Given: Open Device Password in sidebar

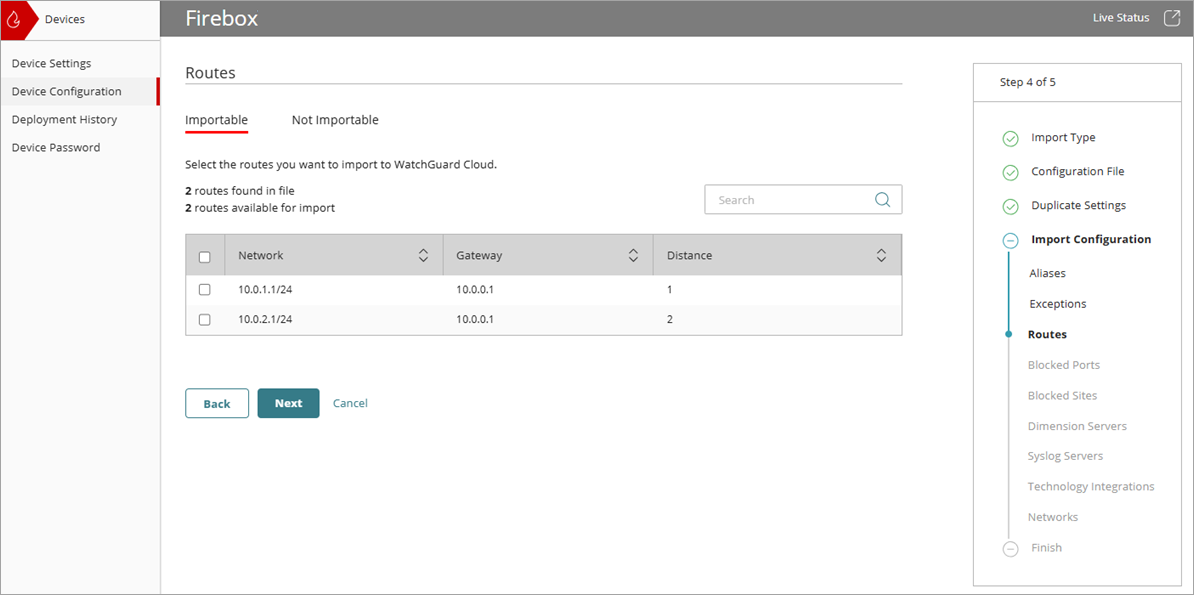Looking at the screenshot, I should pos(56,148).
